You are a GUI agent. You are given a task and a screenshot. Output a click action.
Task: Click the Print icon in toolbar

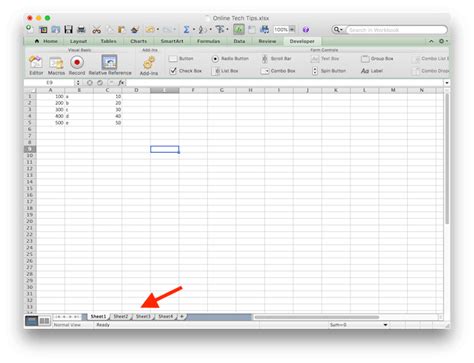pos(81,30)
